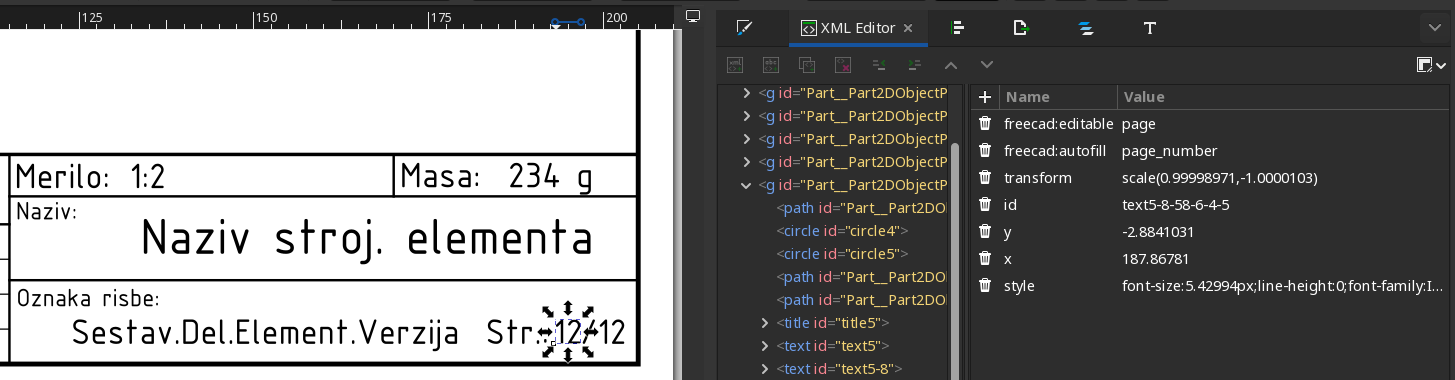
Task: Click the duplicate node icon
Action: [x=807, y=65]
